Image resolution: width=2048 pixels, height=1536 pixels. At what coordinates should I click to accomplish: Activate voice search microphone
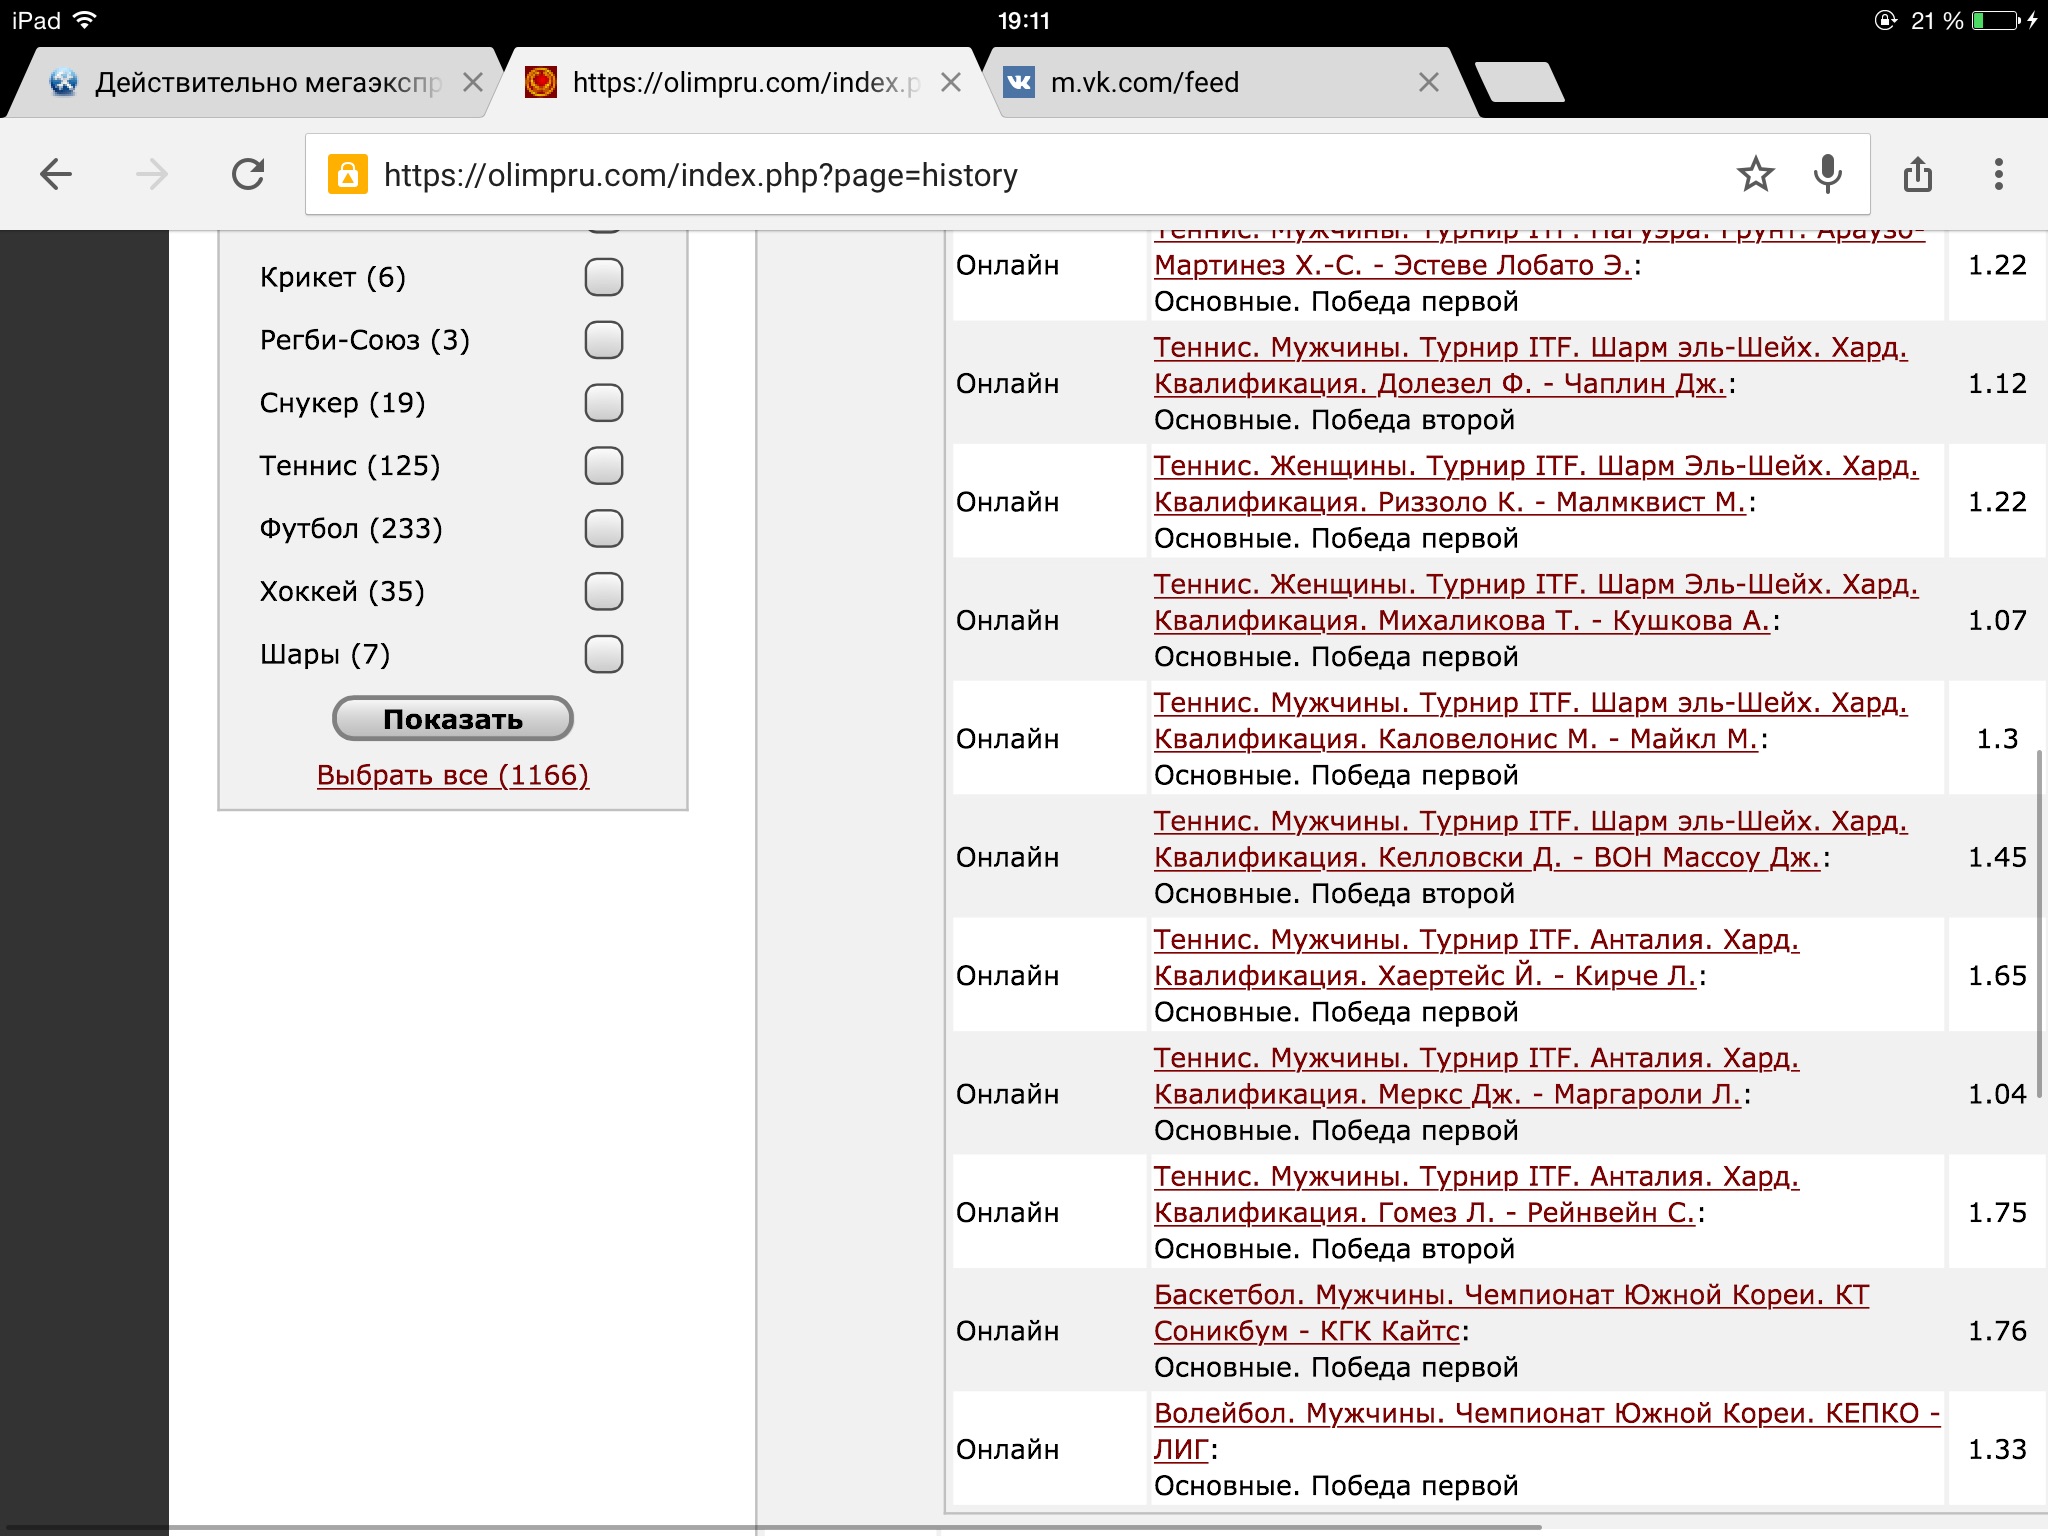click(x=1827, y=175)
